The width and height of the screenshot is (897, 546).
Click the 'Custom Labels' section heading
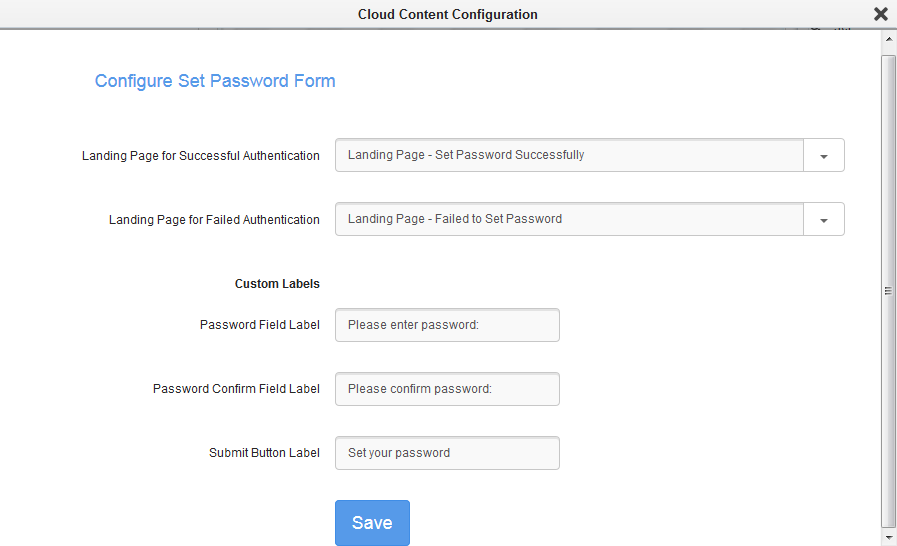pos(277,284)
